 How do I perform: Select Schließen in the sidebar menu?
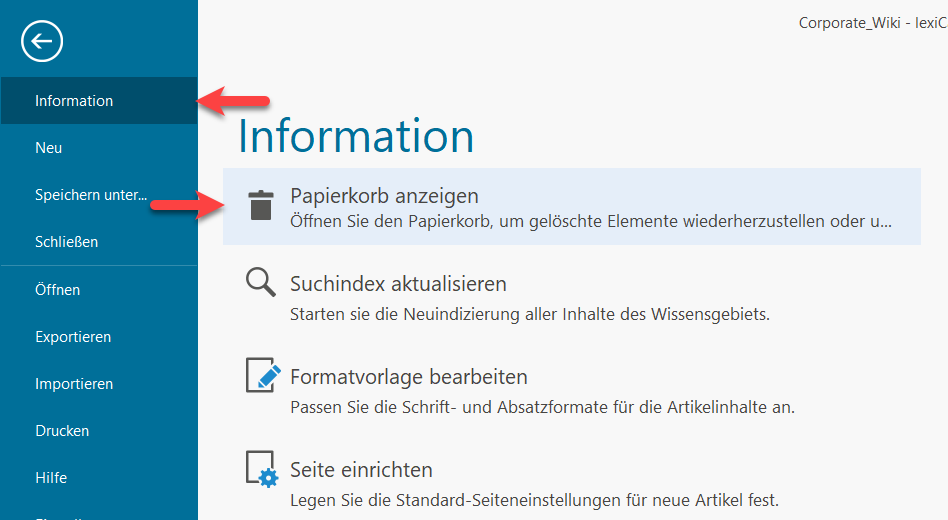click(66, 242)
